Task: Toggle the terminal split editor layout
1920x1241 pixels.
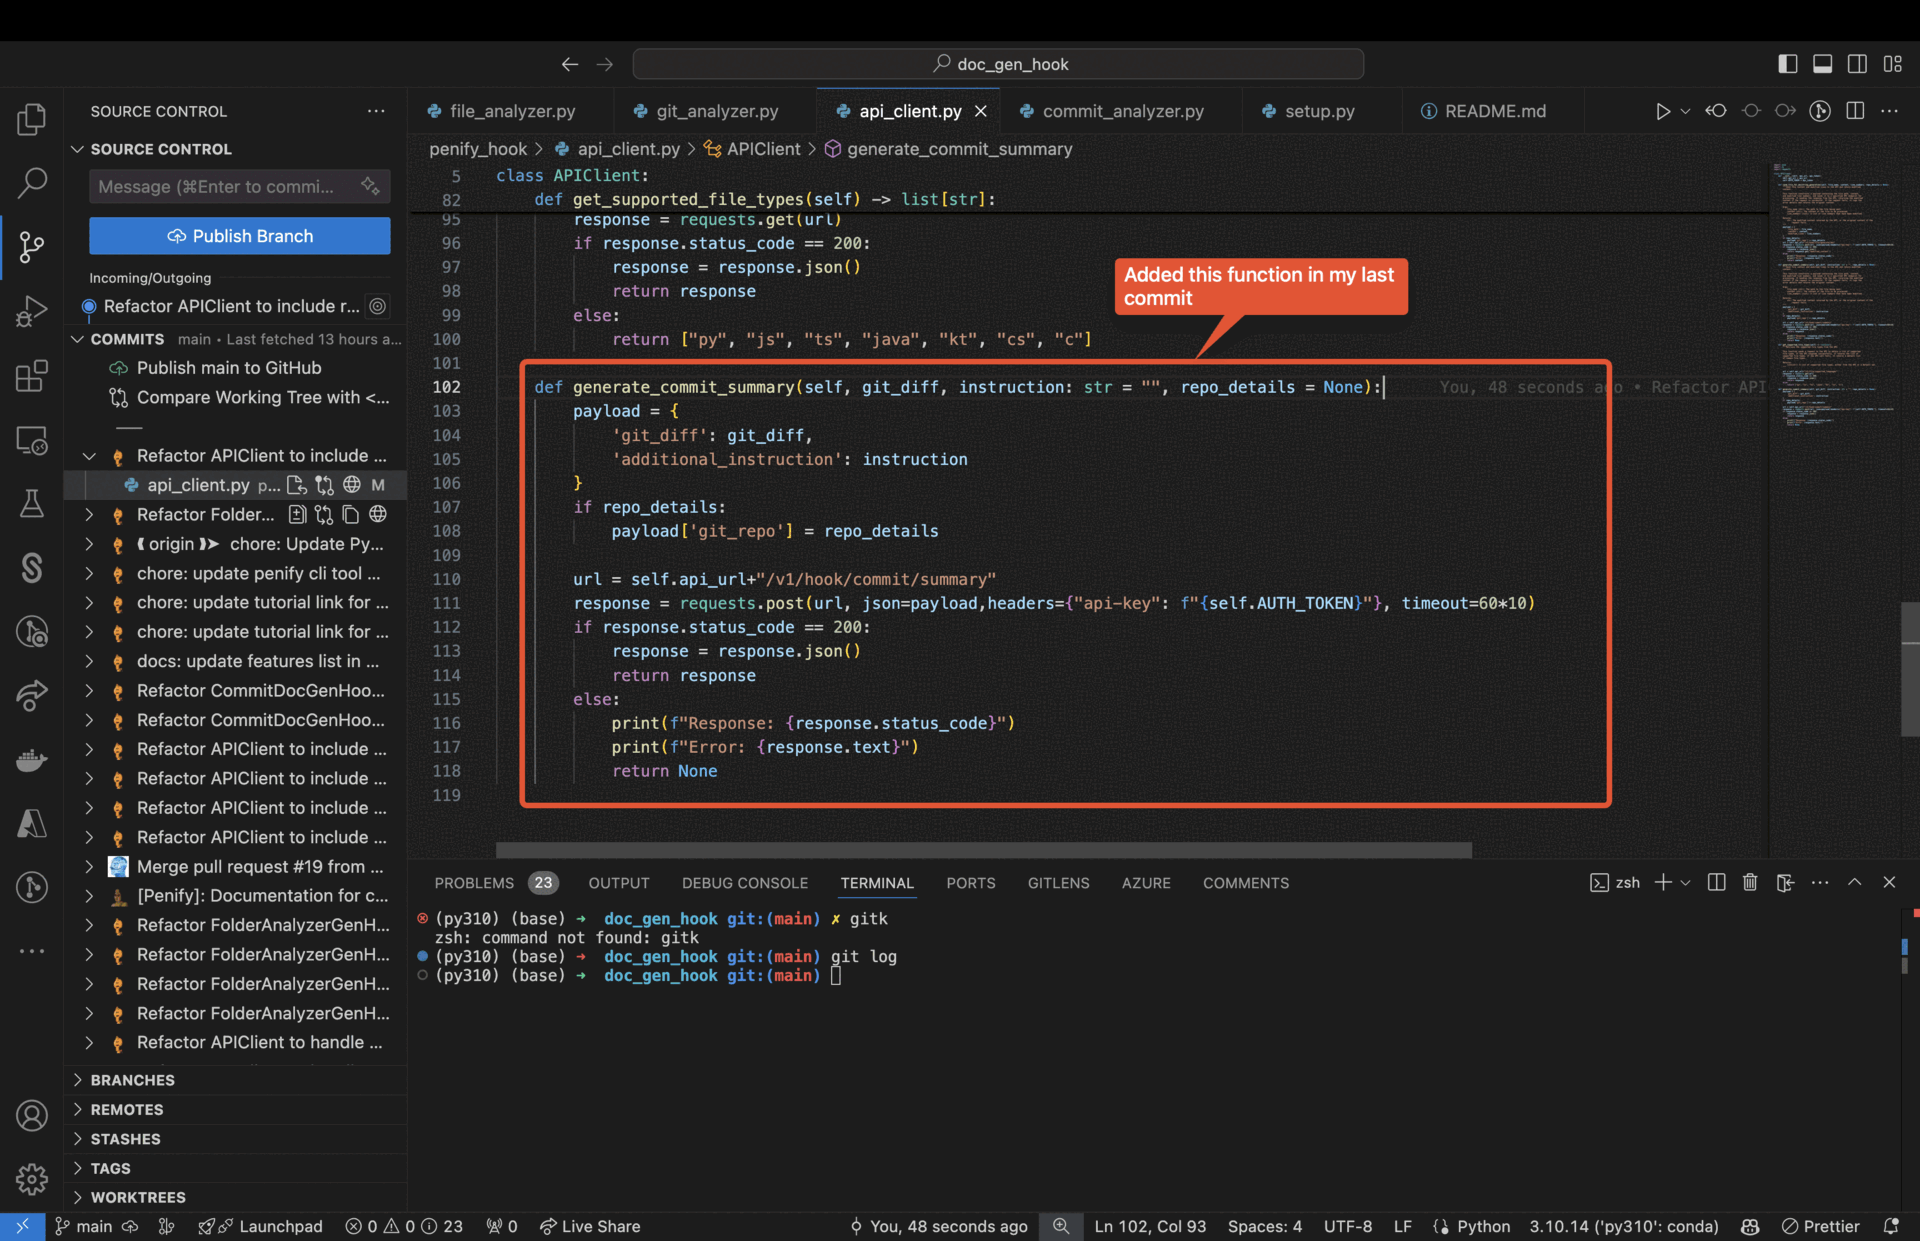Action: click(x=1715, y=882)
